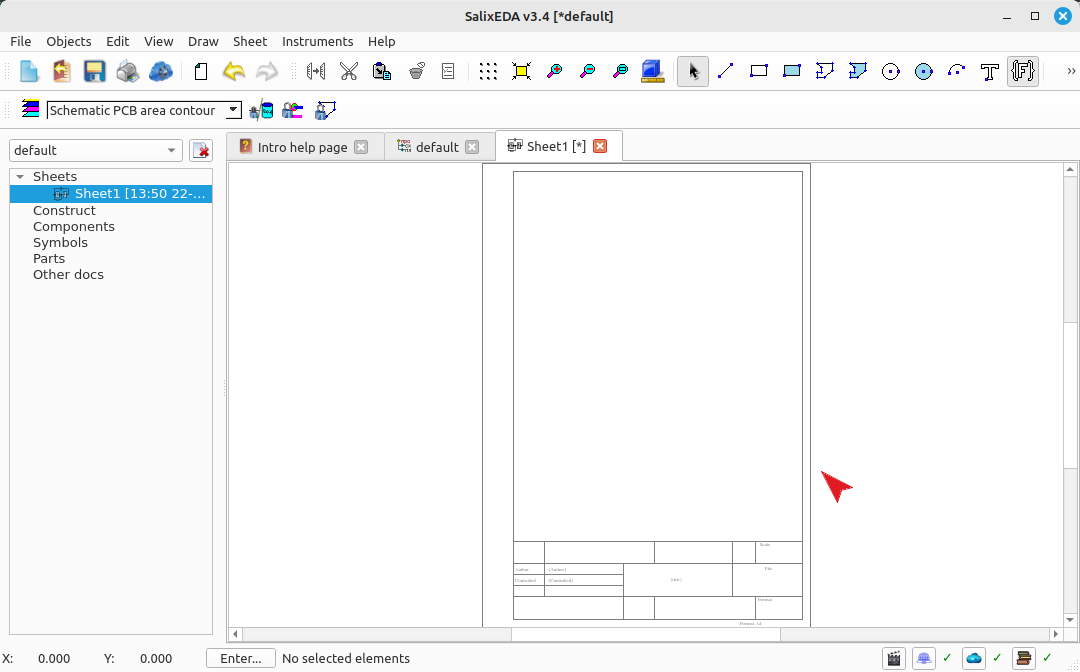
Task: Click the Paste clipboard icon
Action: coord(382,71)
